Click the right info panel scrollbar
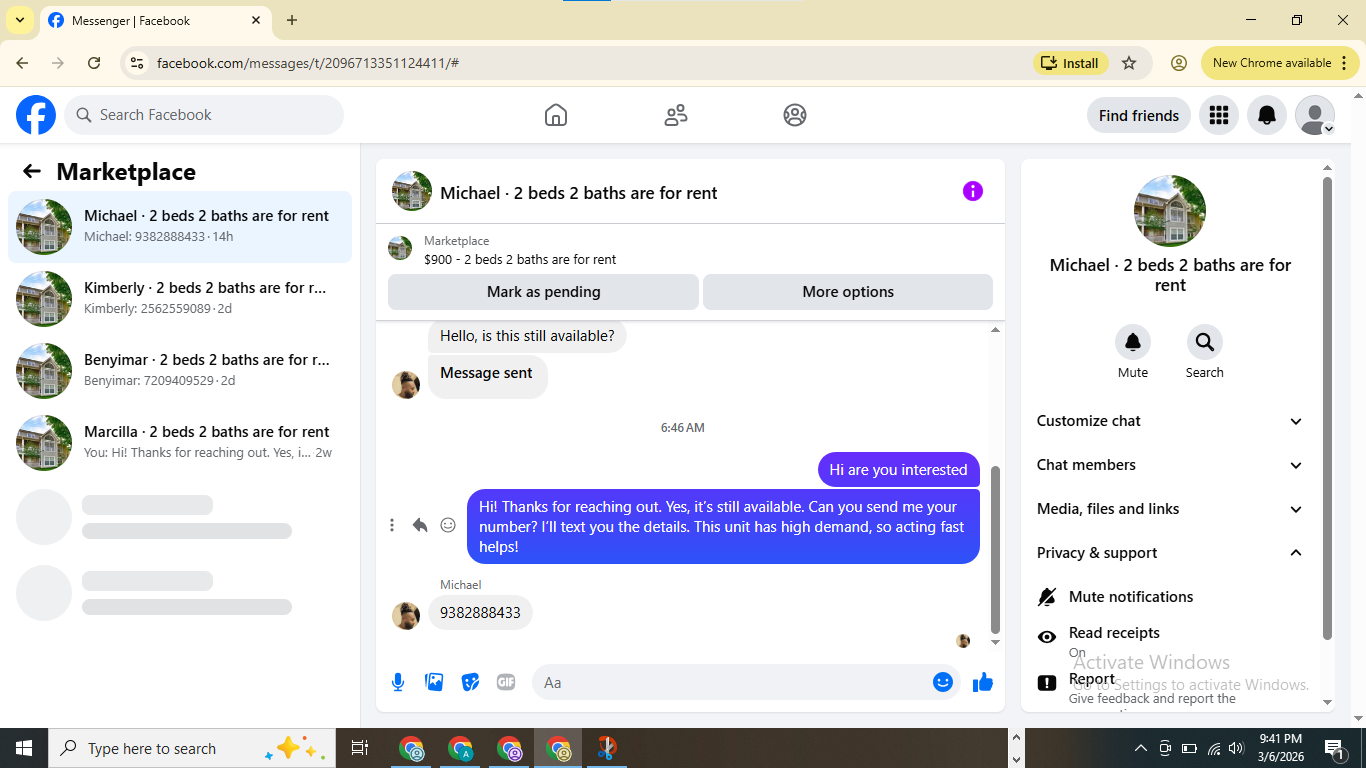This screenshot has height=768, width=1366. click(1327, 408)
